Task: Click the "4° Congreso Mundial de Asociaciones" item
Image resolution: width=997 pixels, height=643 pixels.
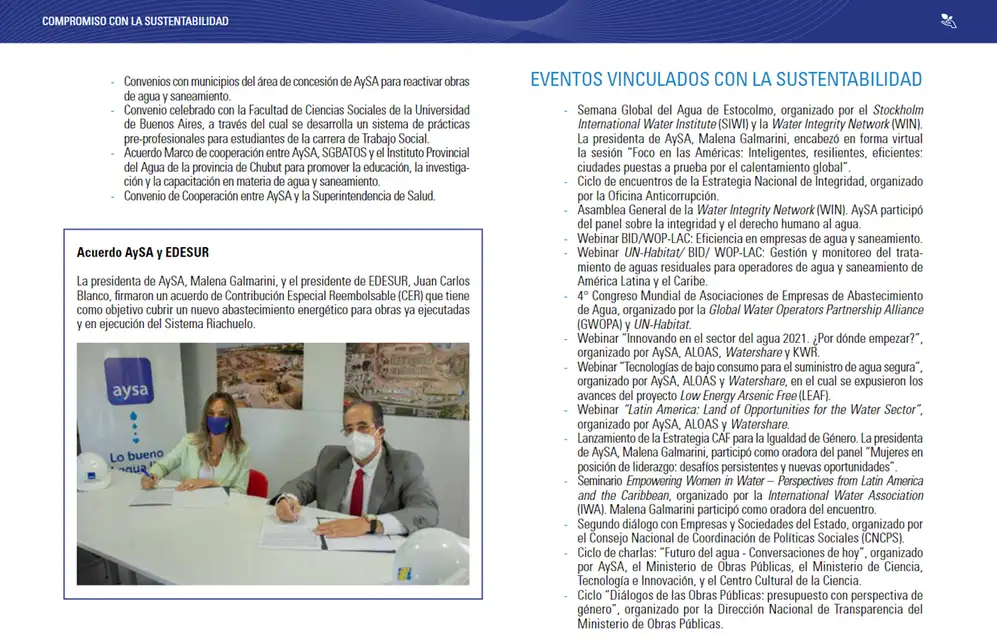Action: [750, 310]
